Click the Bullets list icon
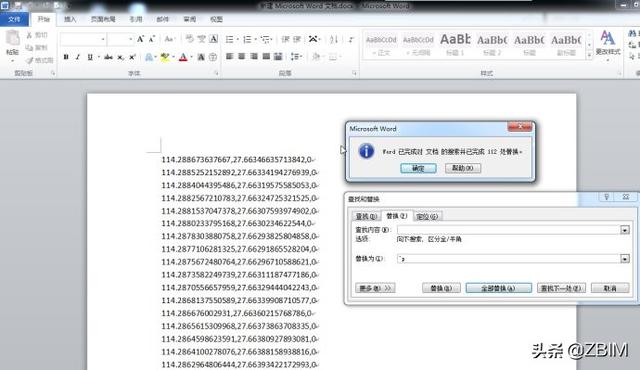 (x=230, y=39)
